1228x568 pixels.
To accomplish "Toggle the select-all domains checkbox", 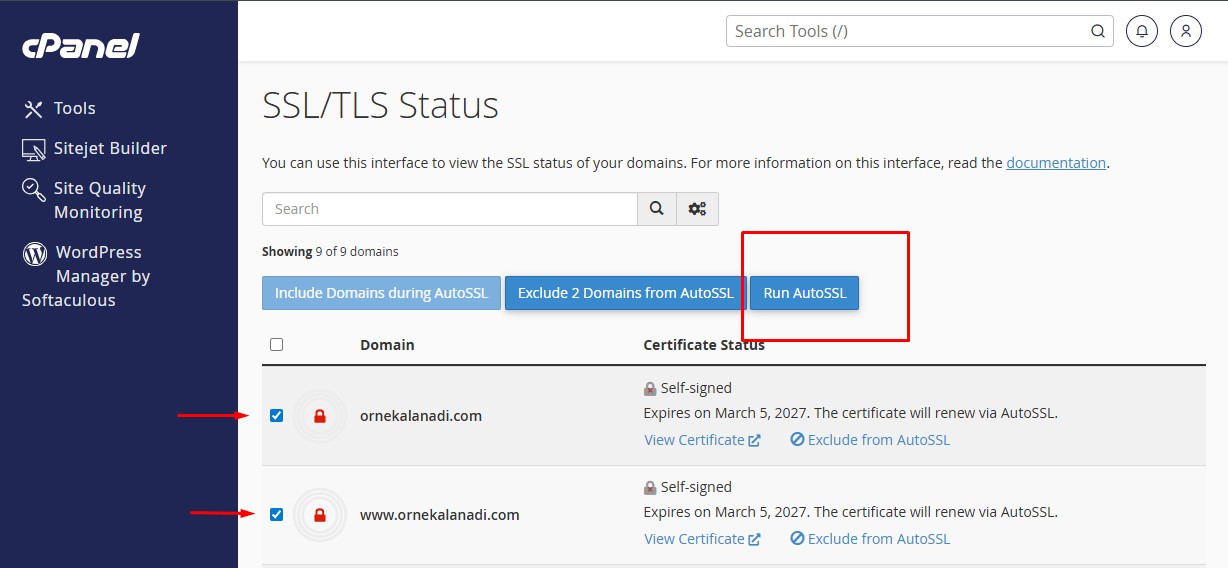I will point(277,345).
